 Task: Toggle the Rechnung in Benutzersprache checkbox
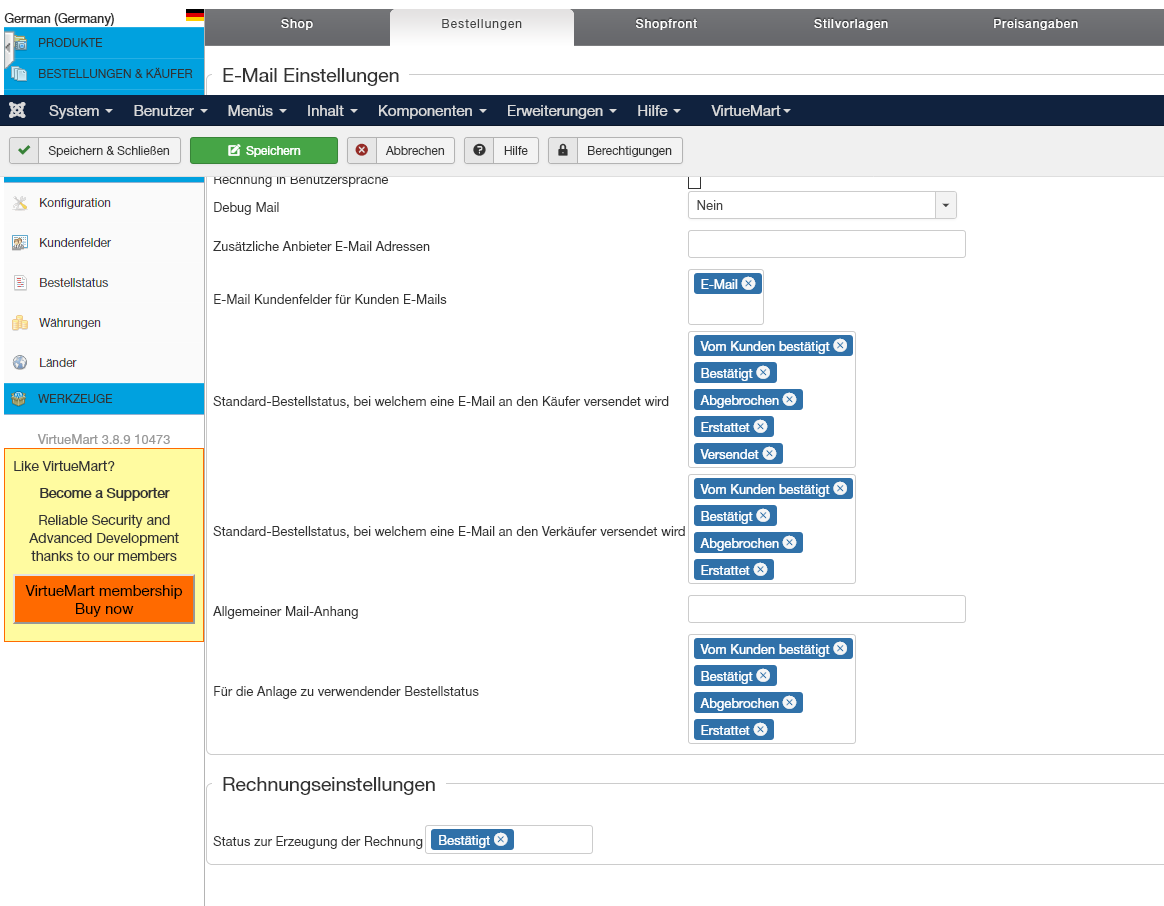(694, 182)
